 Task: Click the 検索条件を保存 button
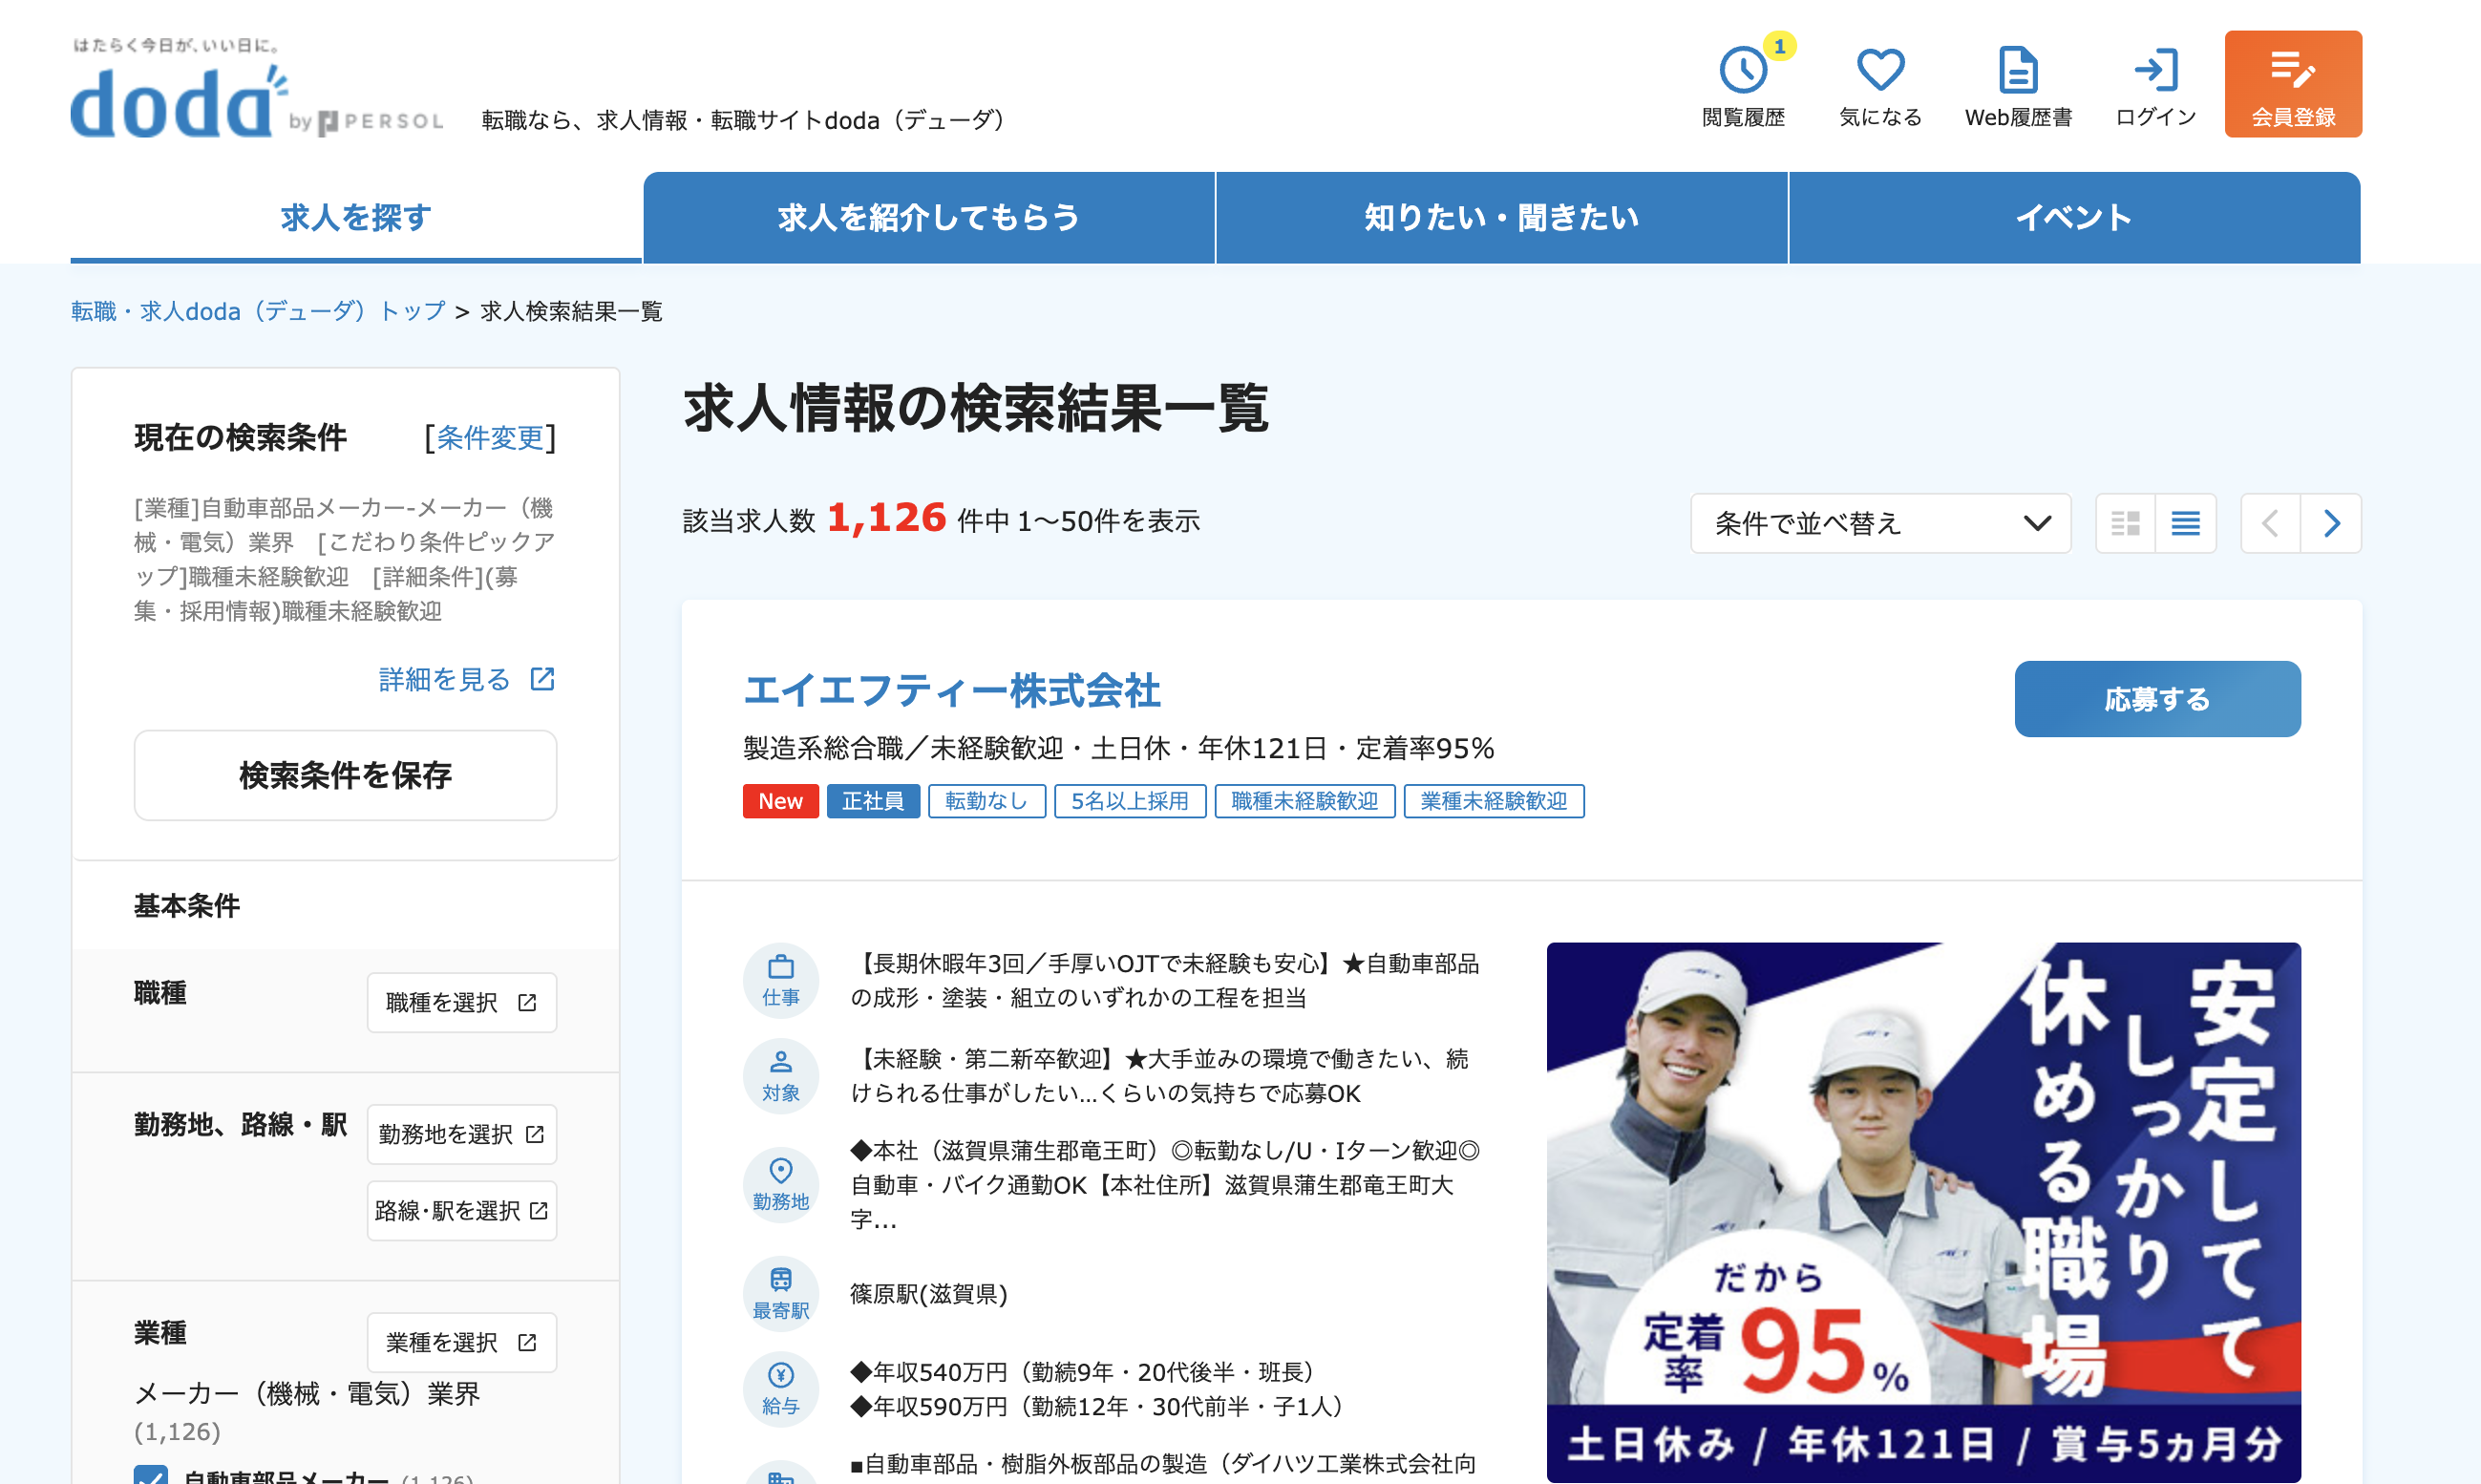click(345, 775)
